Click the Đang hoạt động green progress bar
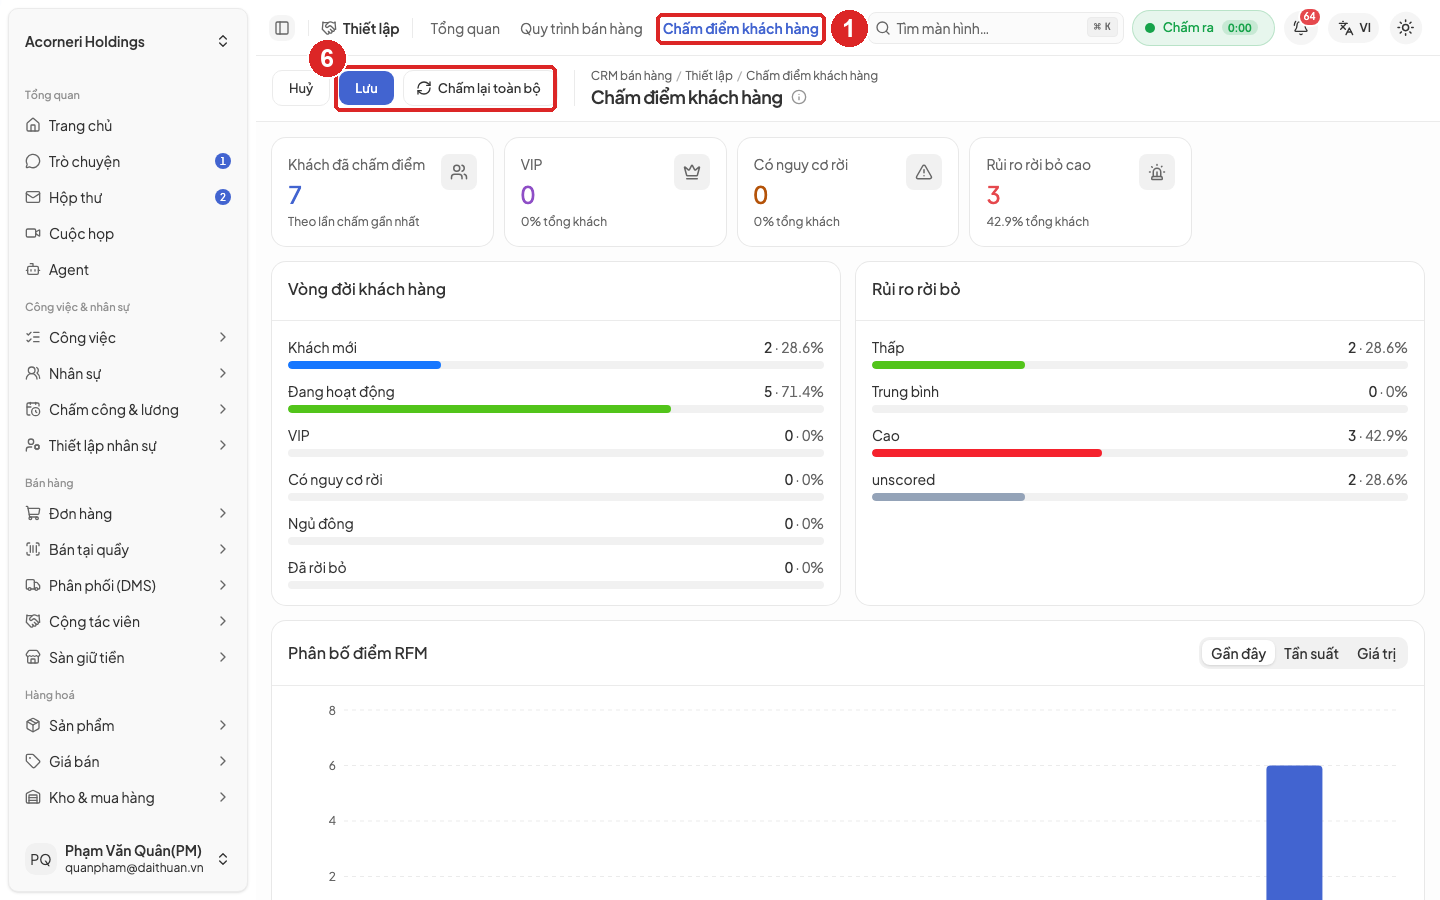Viewport: 1440px width, 900px height. 479,409
